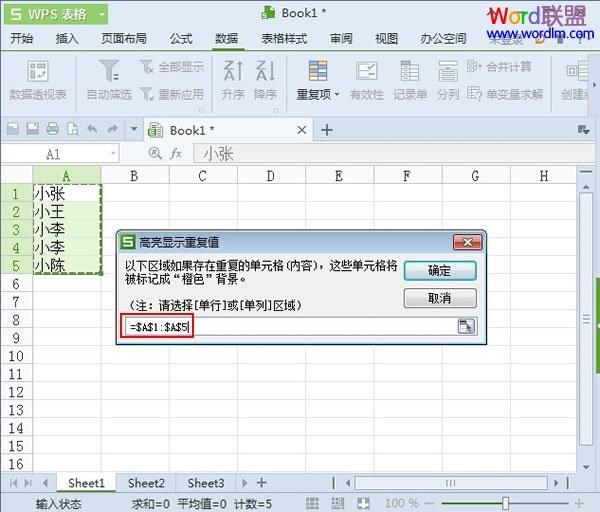Close the highlight duplicates dialog

click(x=467, y=242)
